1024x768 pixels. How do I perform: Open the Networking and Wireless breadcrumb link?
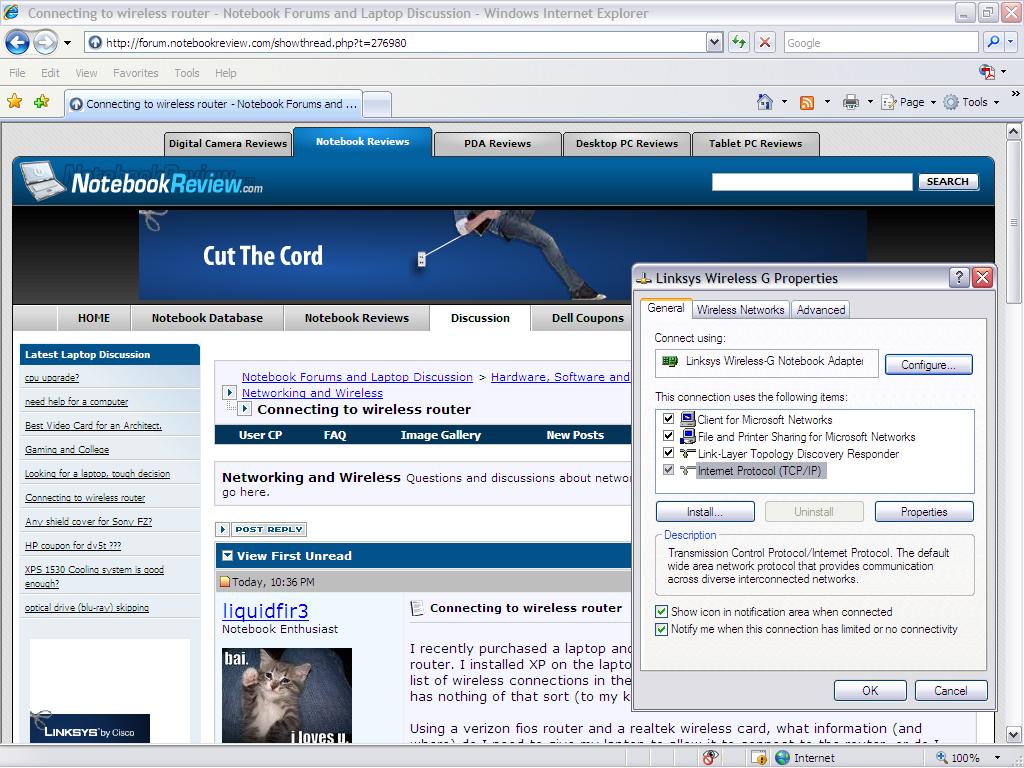coord(312,393)
